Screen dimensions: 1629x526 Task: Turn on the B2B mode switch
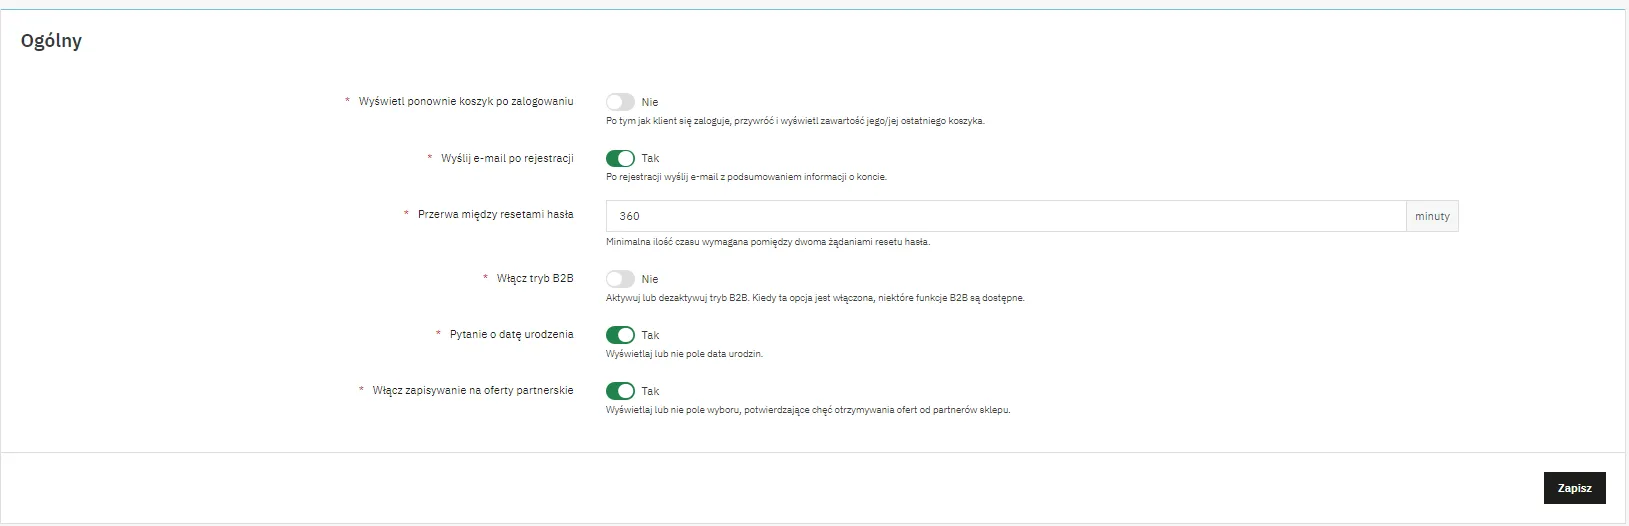pos(620,279)
